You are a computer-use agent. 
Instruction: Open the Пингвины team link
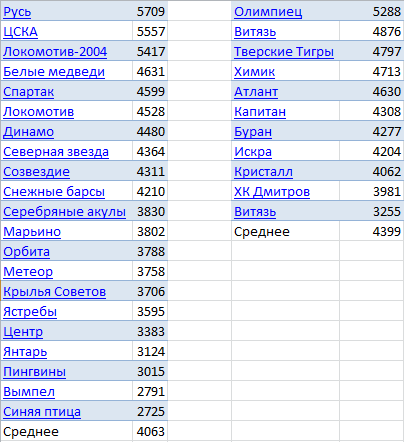click(34, 372)
